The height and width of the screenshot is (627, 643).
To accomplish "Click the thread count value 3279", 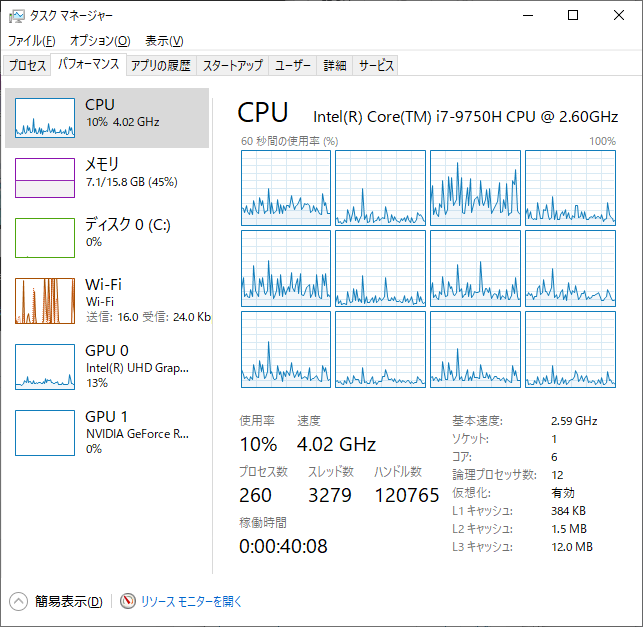I will coord(330,495).
